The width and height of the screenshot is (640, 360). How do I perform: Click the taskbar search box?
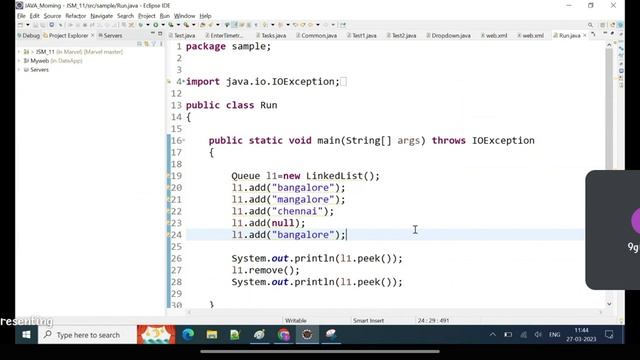87,335
